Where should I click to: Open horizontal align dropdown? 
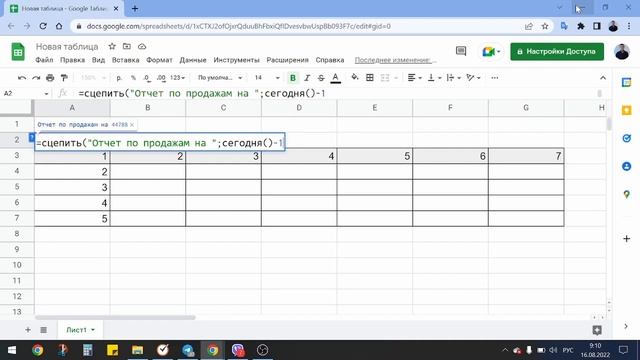(x=414, y=78)
